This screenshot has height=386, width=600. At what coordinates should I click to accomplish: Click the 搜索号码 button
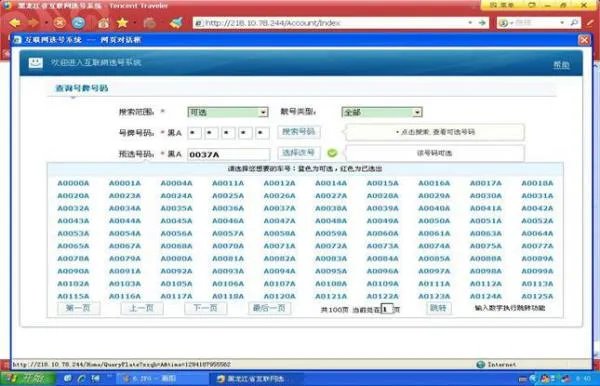tap(298, 132)
